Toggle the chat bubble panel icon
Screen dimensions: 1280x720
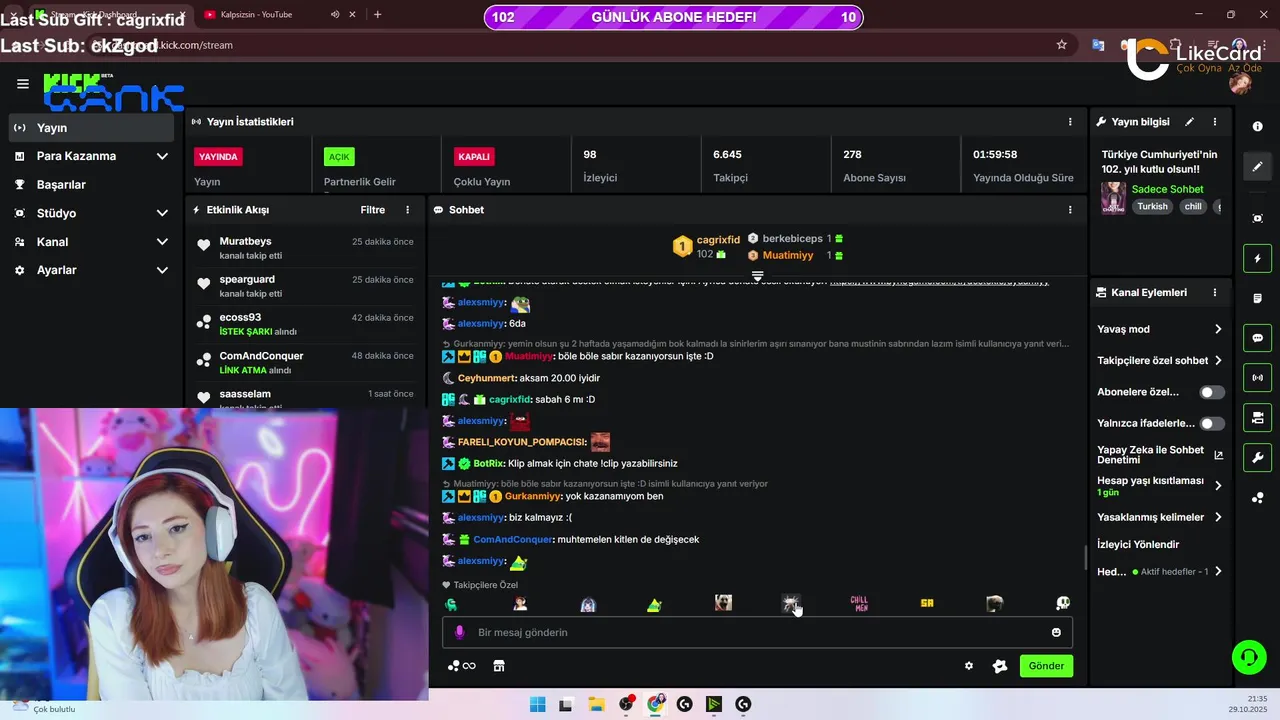[1257, 338]
